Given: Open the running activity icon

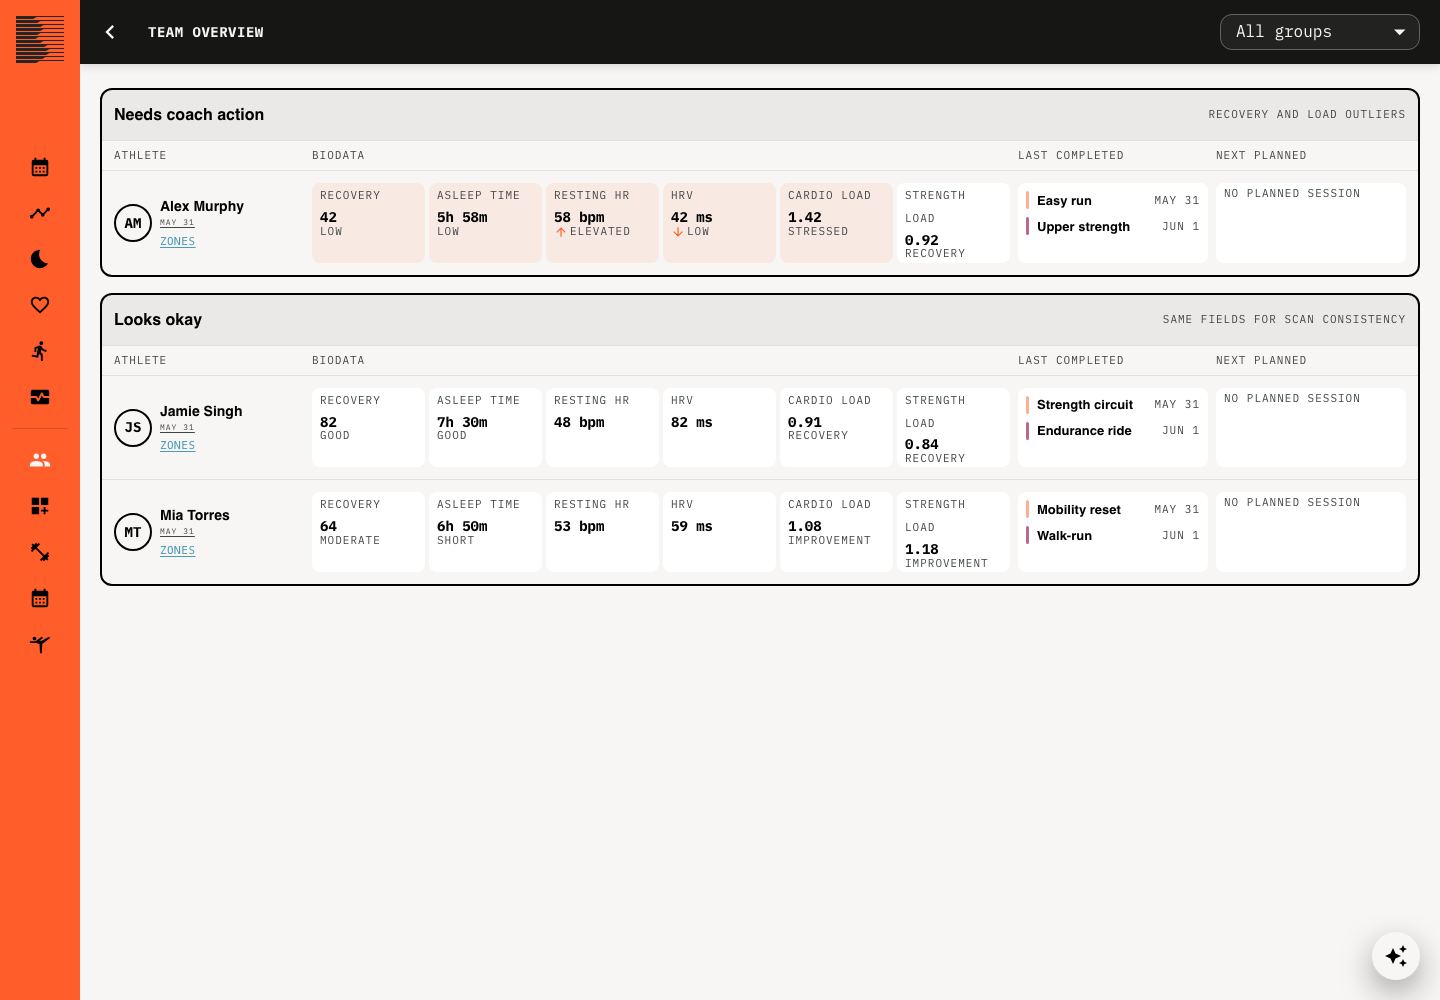Looking at the screenshot, I should tap(40, 351).
